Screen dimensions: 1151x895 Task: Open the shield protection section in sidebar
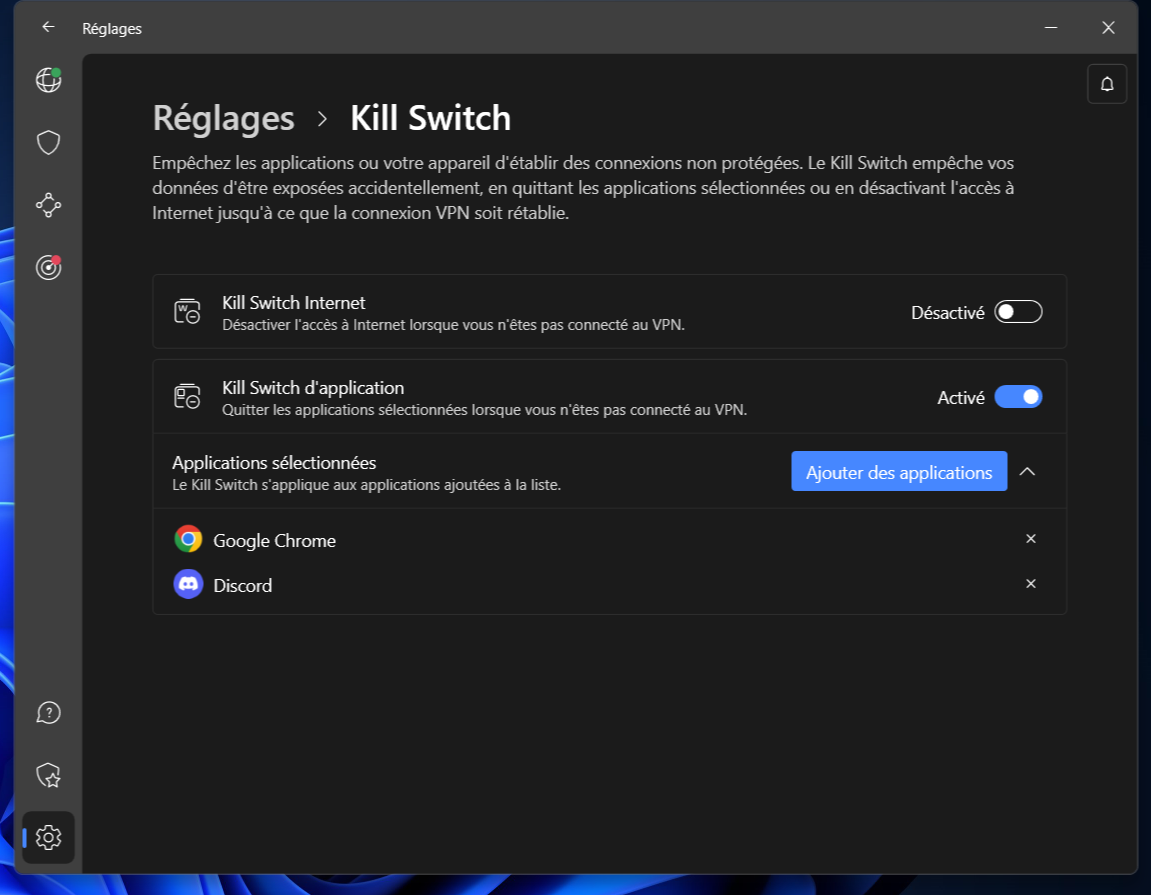[48, 142]
